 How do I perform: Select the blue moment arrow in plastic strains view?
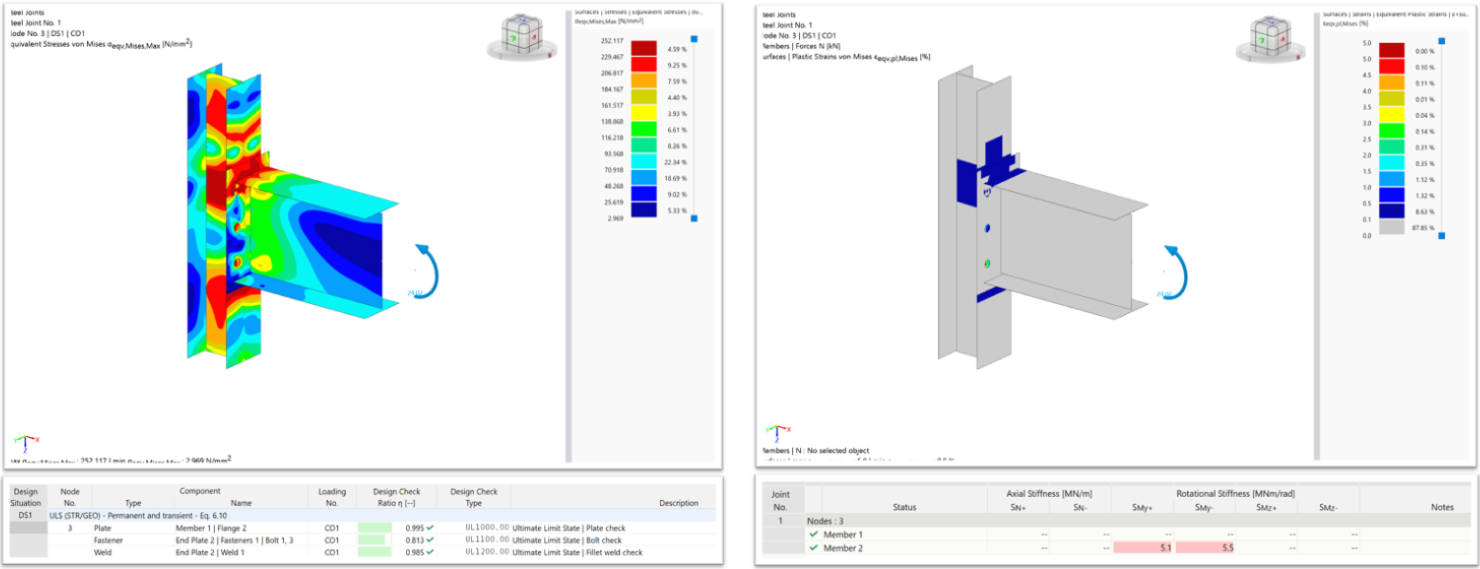click(x=1176, y=270)
